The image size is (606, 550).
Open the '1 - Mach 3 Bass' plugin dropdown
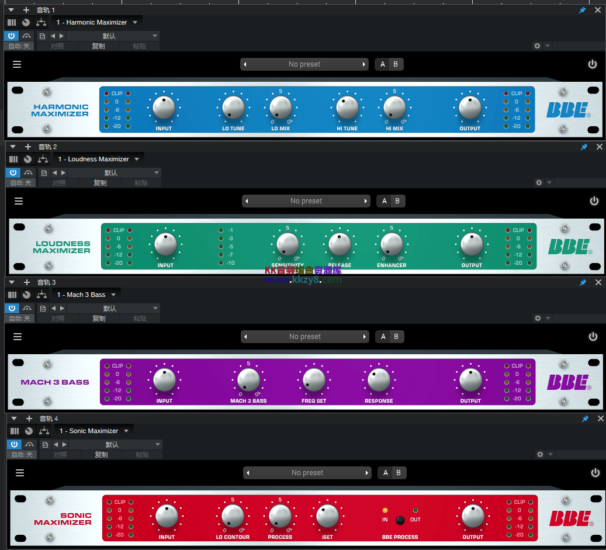[86, 295]
